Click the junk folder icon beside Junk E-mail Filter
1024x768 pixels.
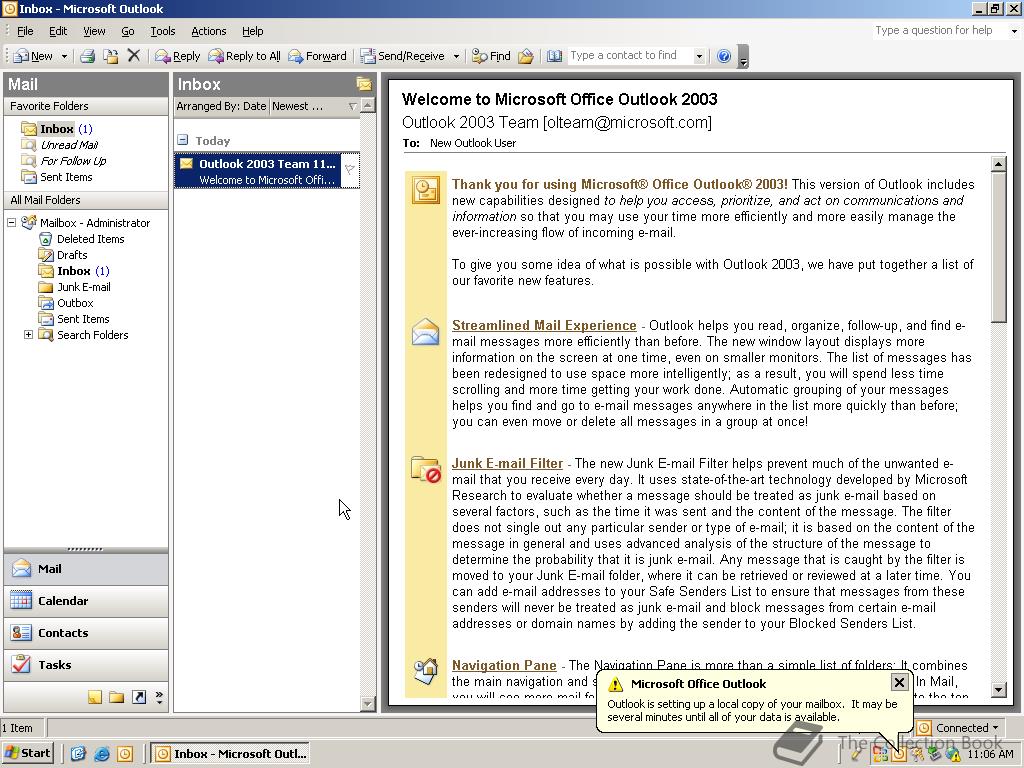pyautogui.click(x=426, y=469)
